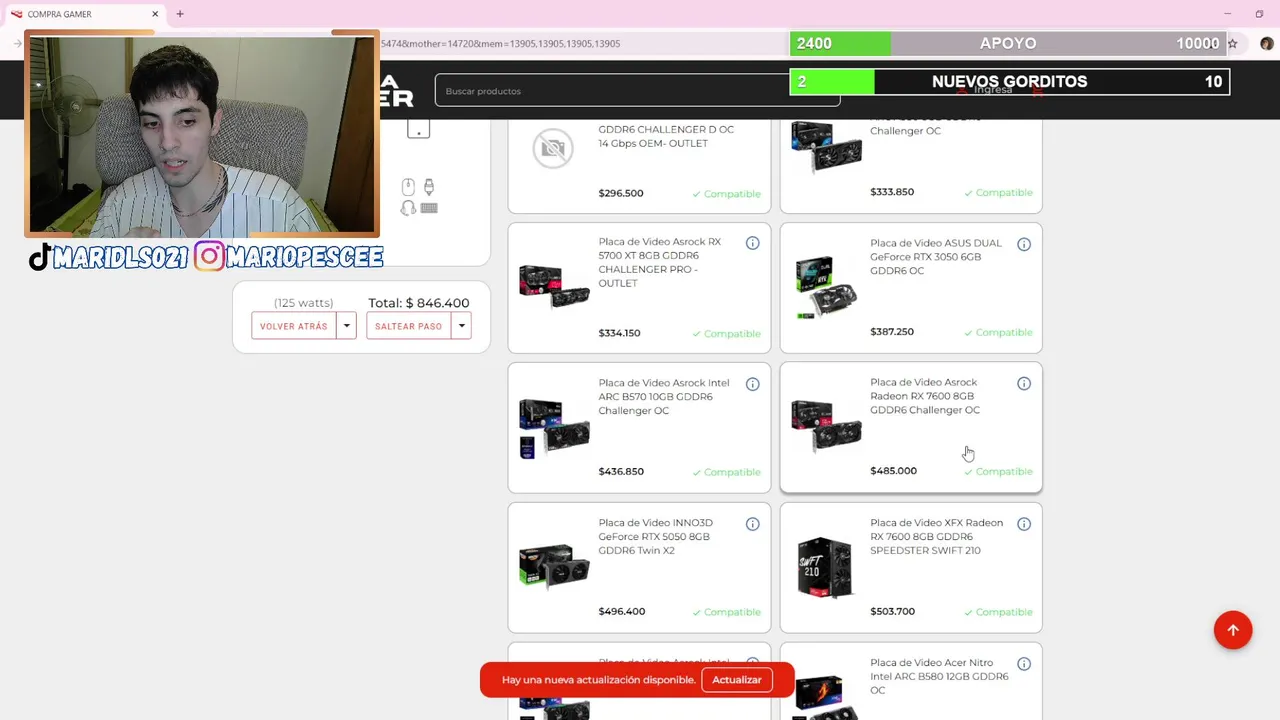Viewport: 1280px width, 720px height.
Task: Click the $333.850 price
Action: 892,192
